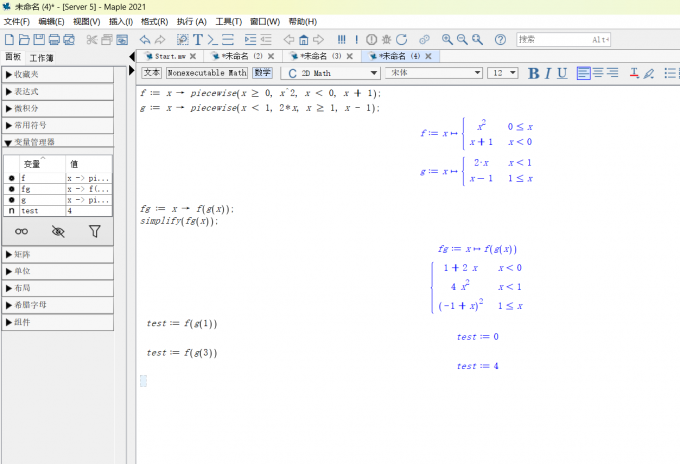Click the 搜索 search field
680x464 pixels.
coord(563,39)
